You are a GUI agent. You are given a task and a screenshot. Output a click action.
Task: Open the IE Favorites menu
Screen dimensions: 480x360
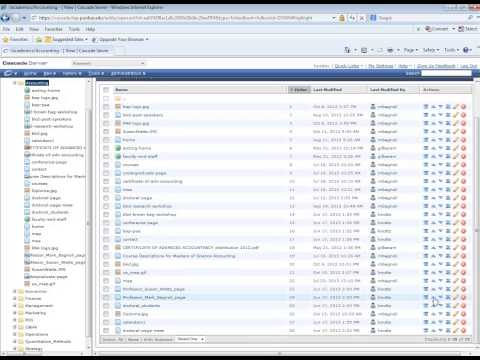tap(53, 29)
